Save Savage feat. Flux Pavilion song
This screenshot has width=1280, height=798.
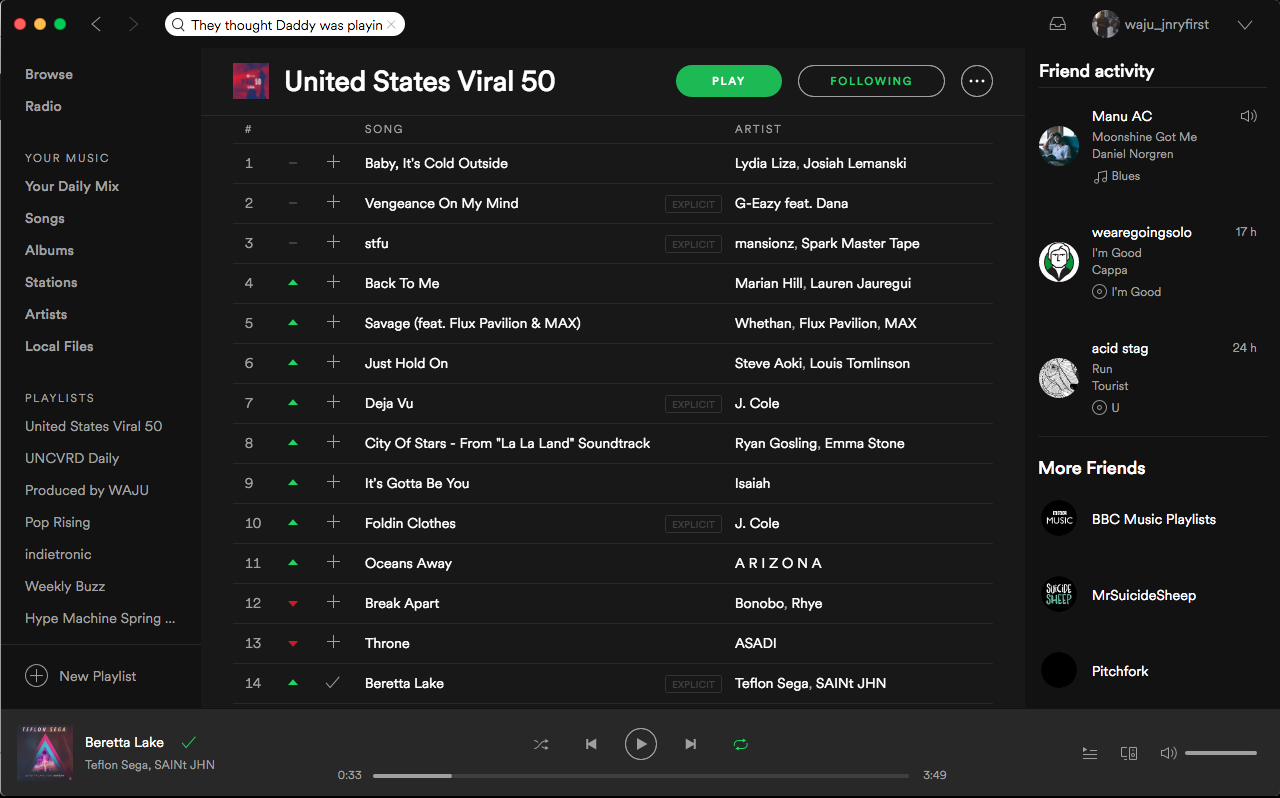333,323
